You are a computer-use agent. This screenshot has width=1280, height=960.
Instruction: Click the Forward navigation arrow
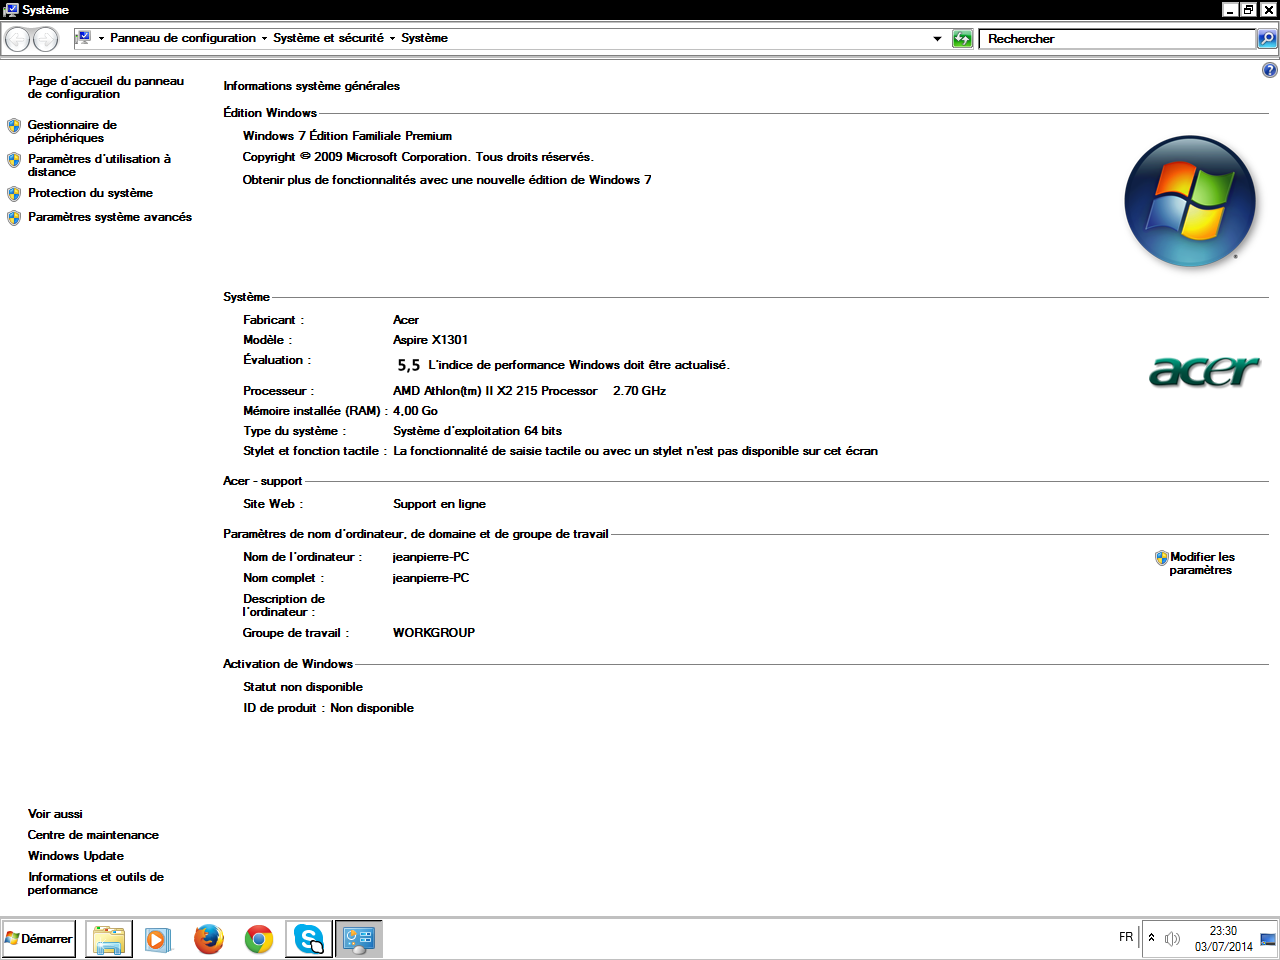coord(46,39)
